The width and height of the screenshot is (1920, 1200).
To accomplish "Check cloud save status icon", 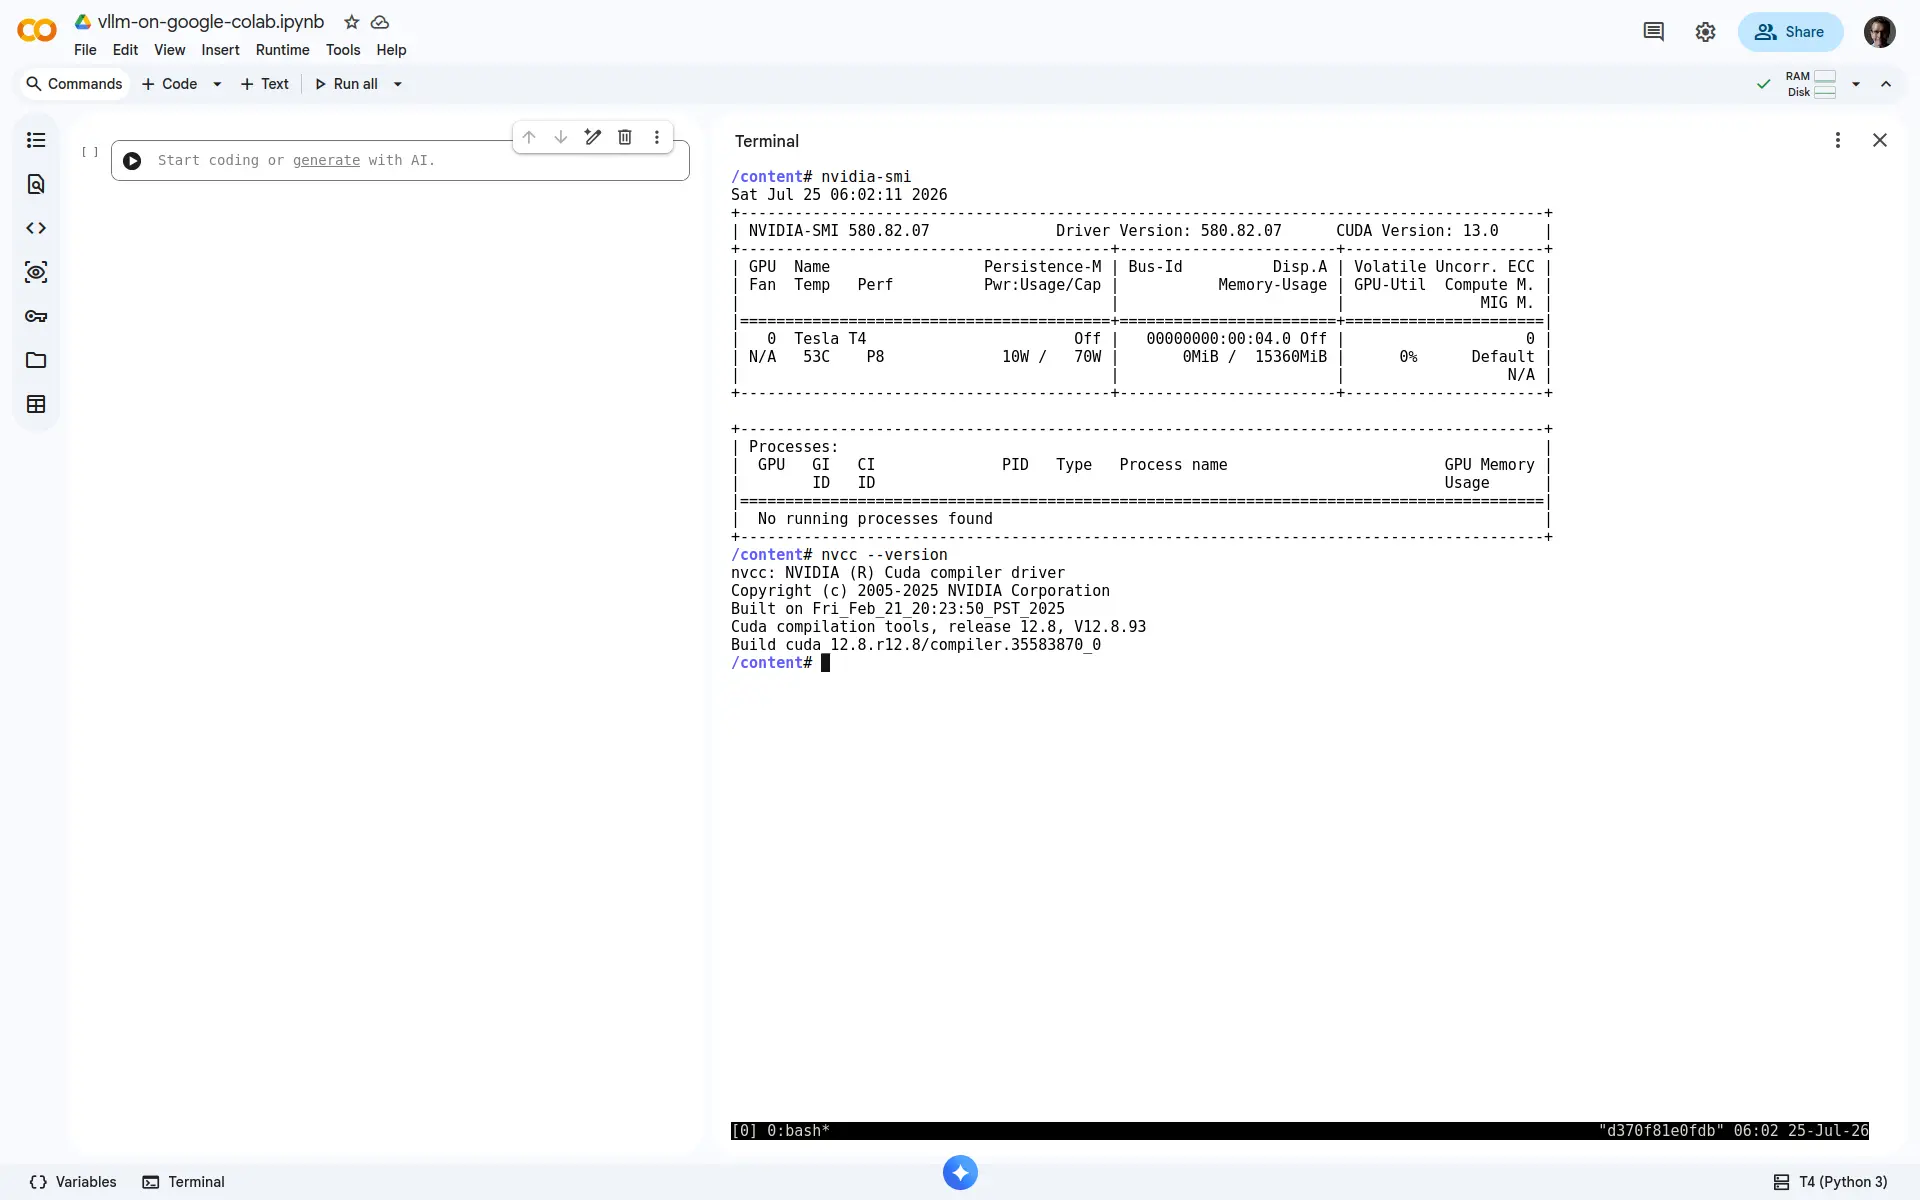I will coord(380,22).
